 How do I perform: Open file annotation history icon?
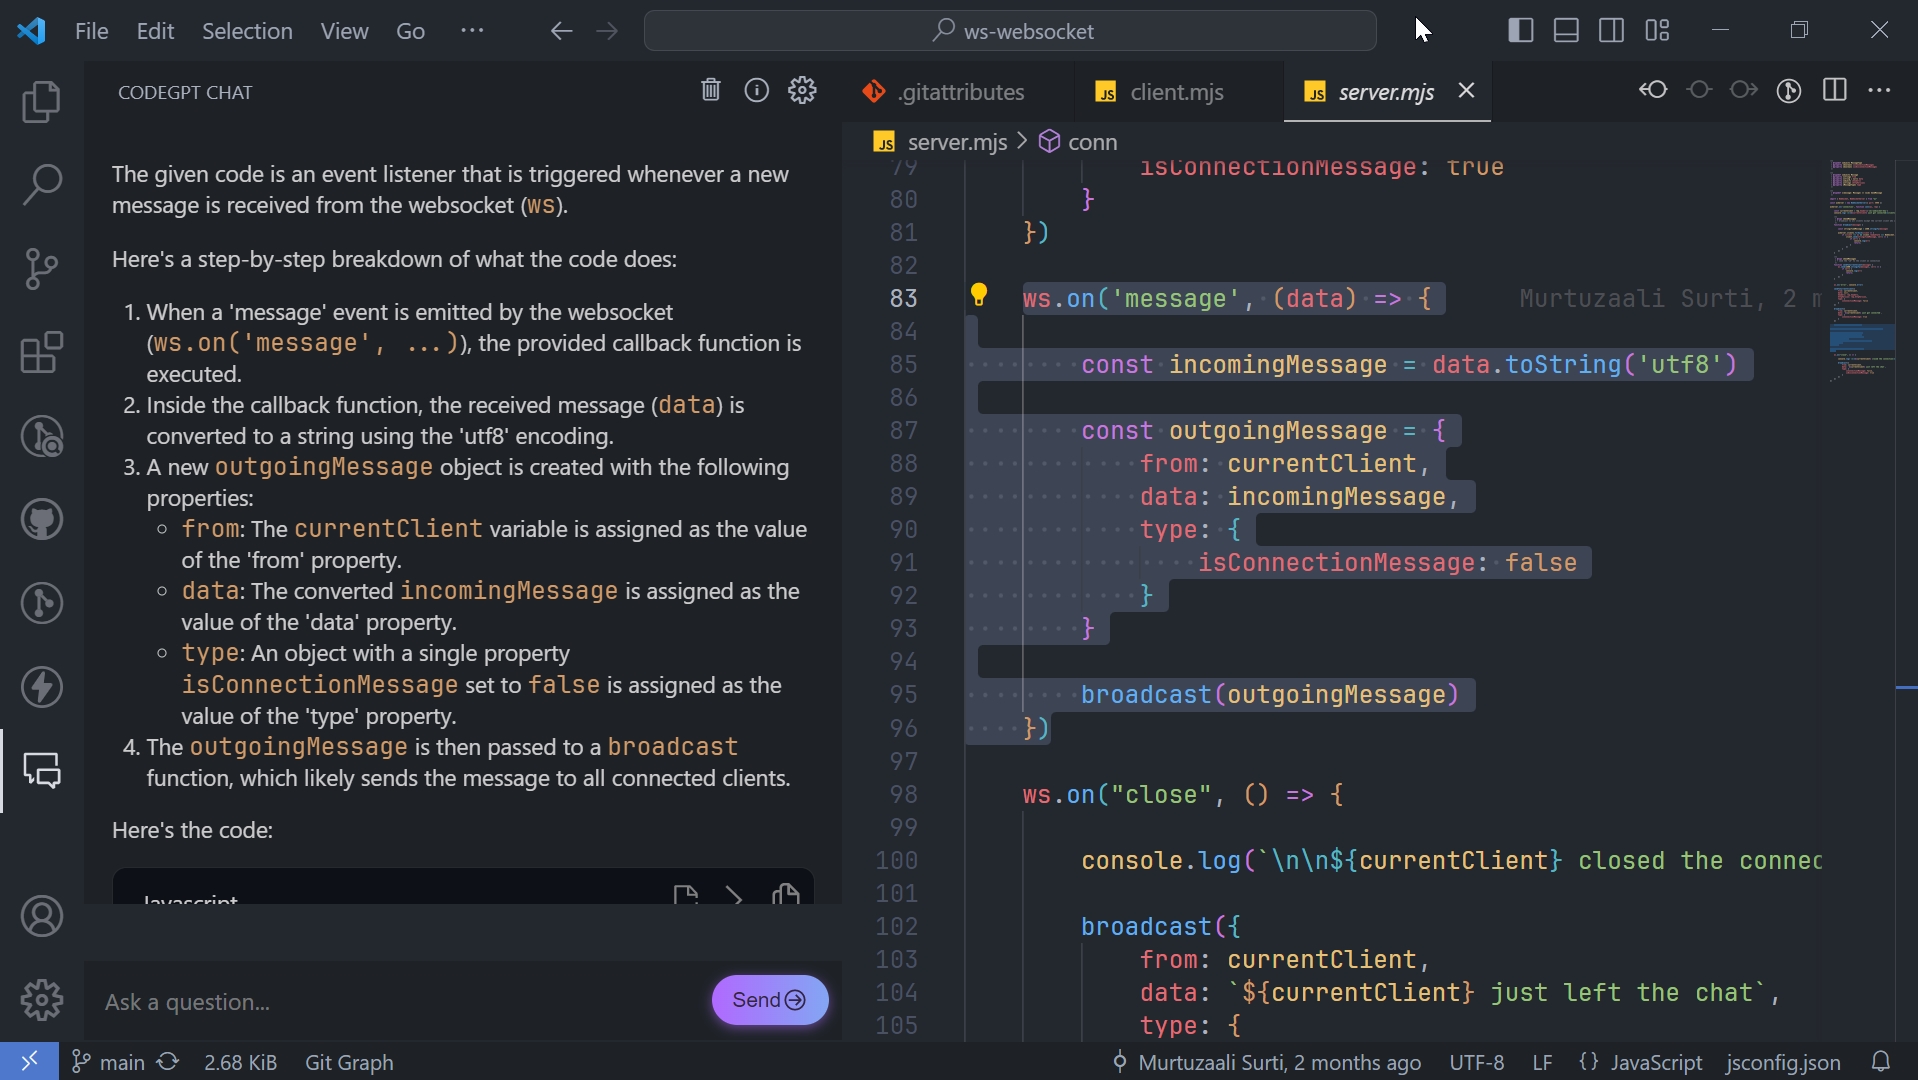(x=1789, y=91)
